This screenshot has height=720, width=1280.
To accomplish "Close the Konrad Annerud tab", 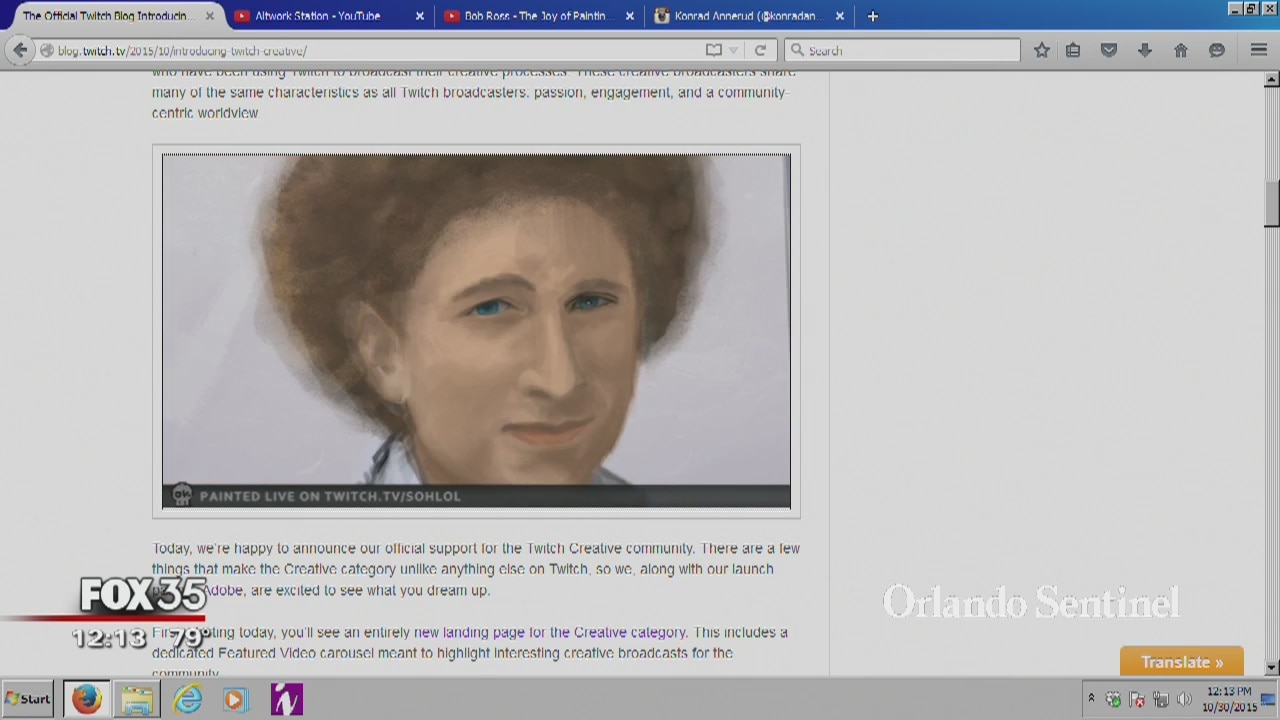I will point(840,16).
